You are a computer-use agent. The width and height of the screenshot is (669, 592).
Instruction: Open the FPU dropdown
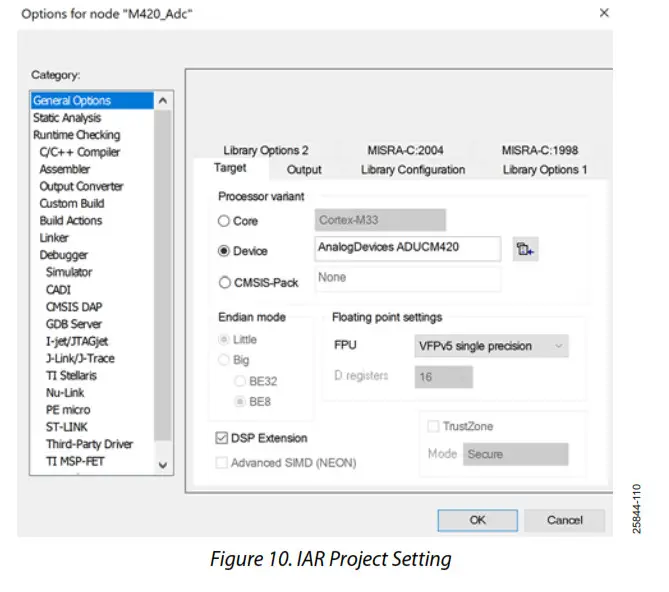(491, 346)
